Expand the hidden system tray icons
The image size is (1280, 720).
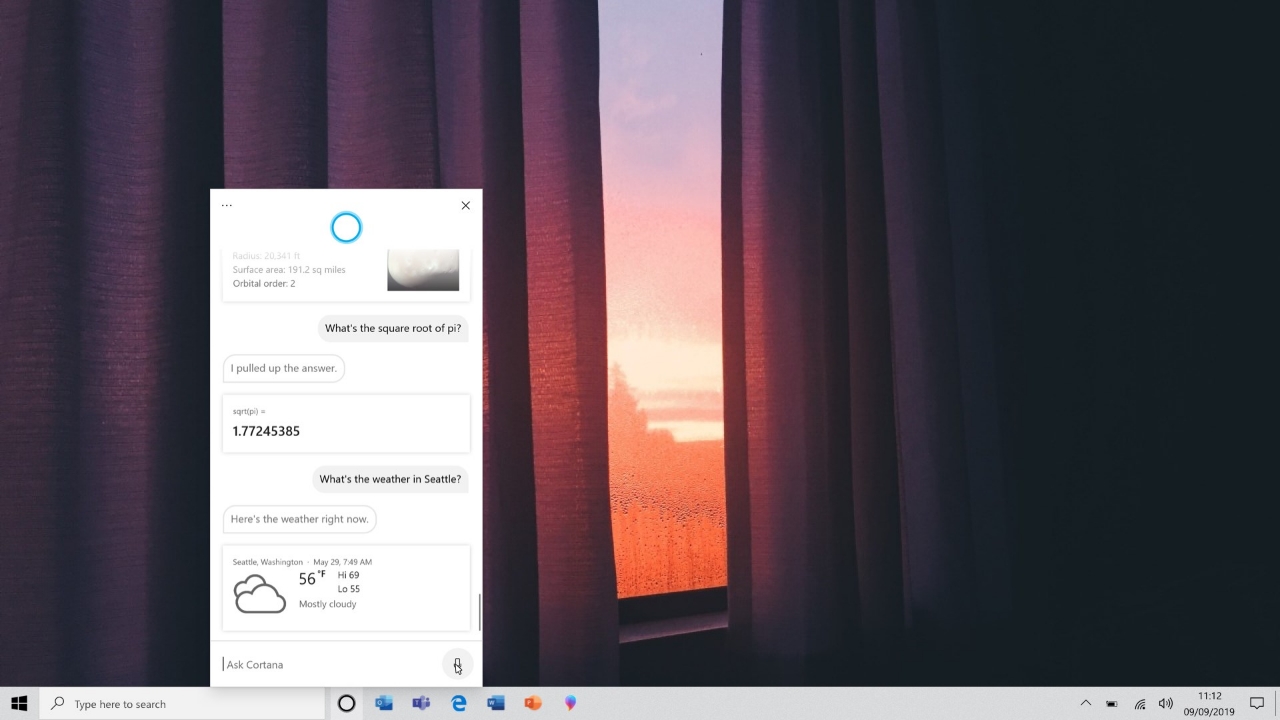(1085, 704)
